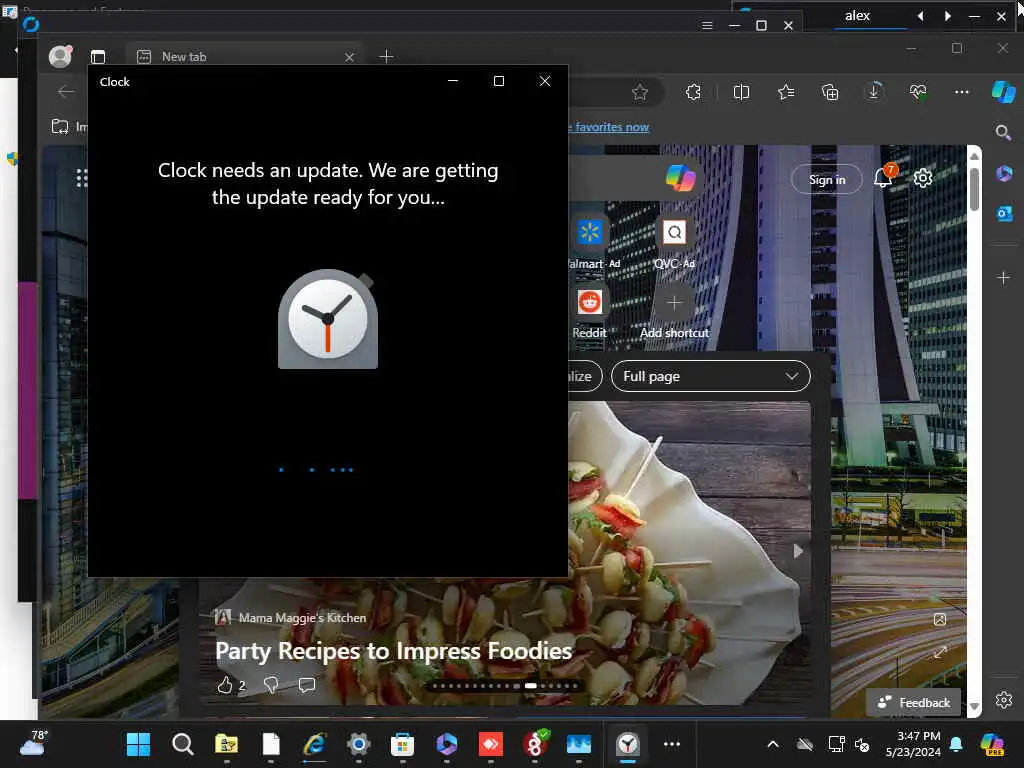Open Walmart shortcut tile
Viewport: 1024px width, 768px height.
click(x=590, y=232)
